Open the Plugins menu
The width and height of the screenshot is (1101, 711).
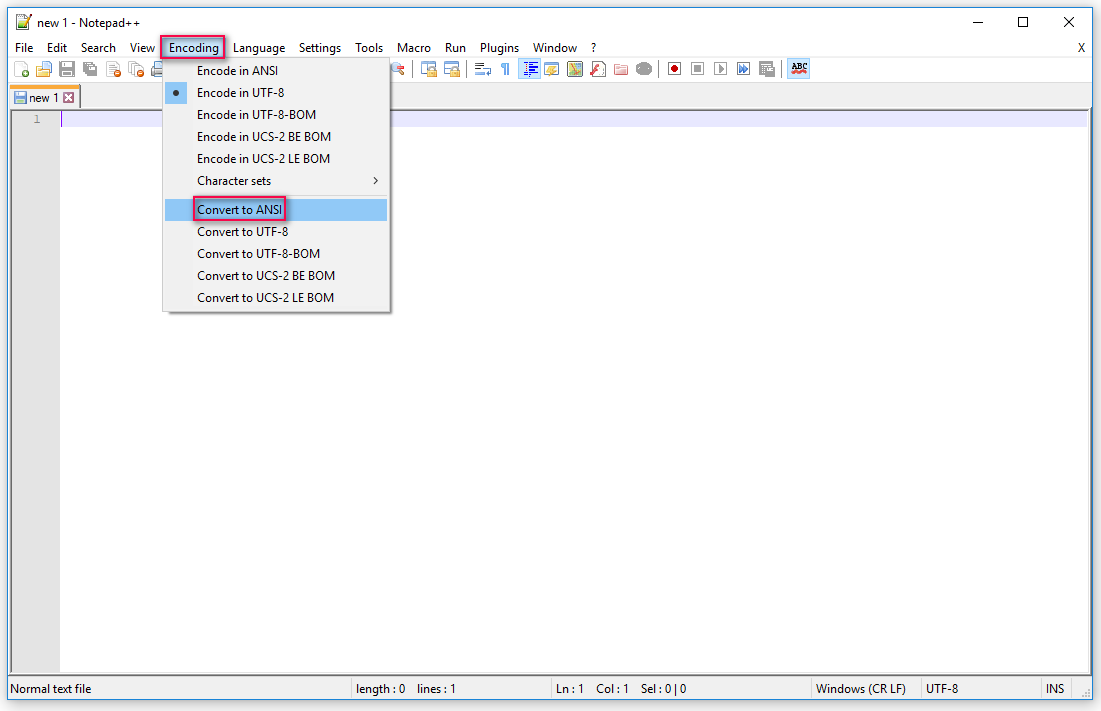[x=499, y=48]
